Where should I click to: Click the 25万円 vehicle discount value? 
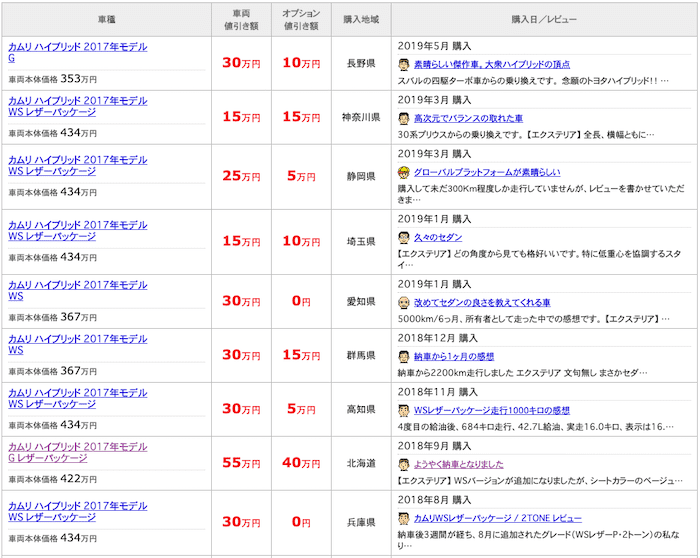242,176
